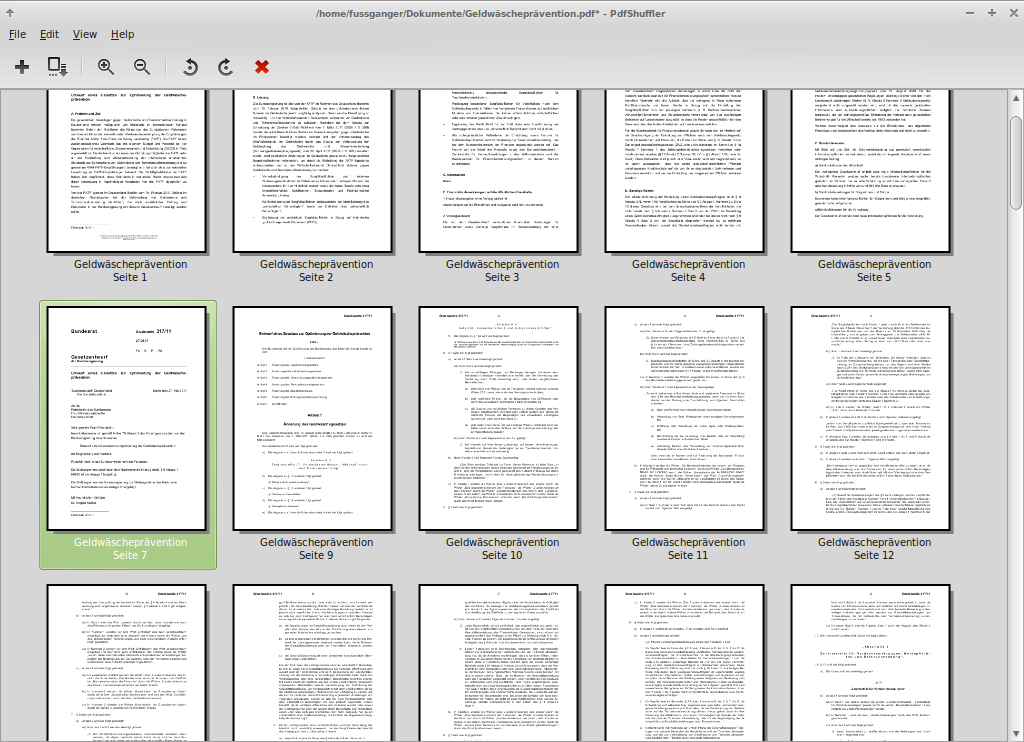1024x742 pixels.
Task: Click the scrollbar down arrow
Action: (1016, 733)
